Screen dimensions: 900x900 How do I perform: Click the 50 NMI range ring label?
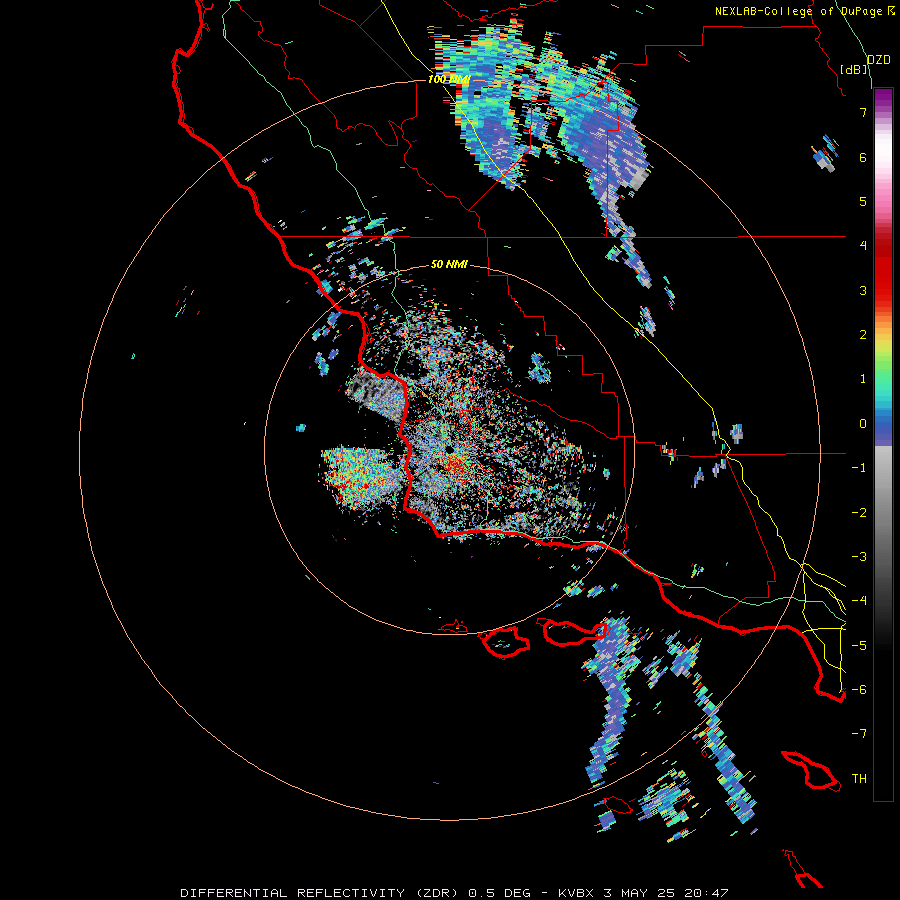pyautogui.click(x=449, y=264)
